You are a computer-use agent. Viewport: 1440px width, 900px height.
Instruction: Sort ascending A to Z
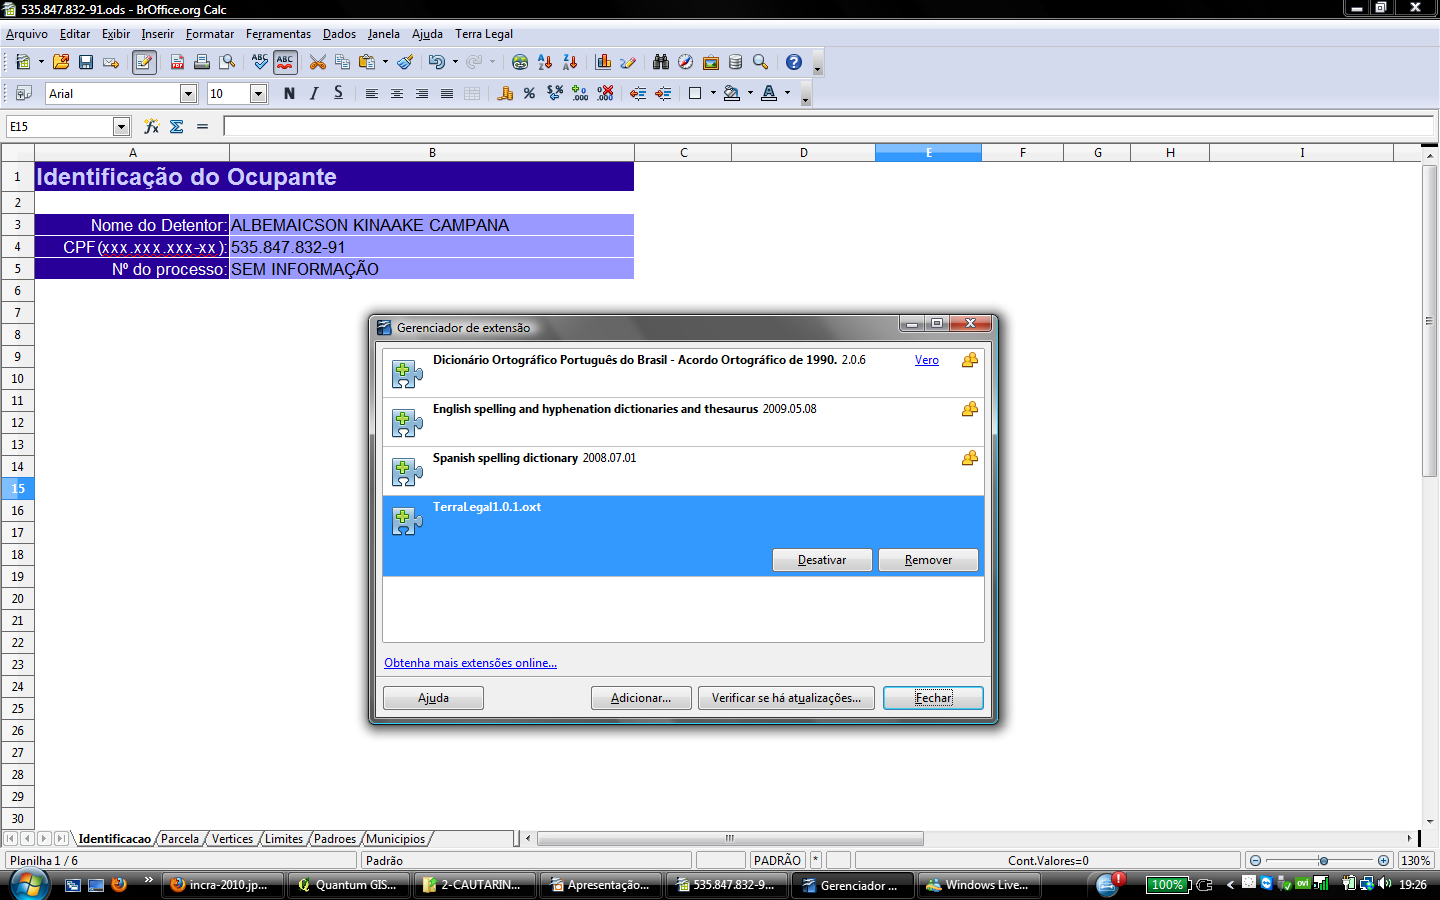pos(545,62)
